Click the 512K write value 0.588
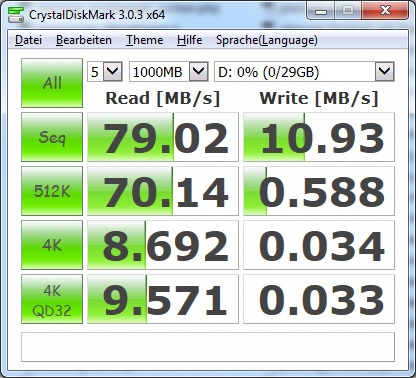The width and height of the screenshot is (416, 378). (319, 191)
